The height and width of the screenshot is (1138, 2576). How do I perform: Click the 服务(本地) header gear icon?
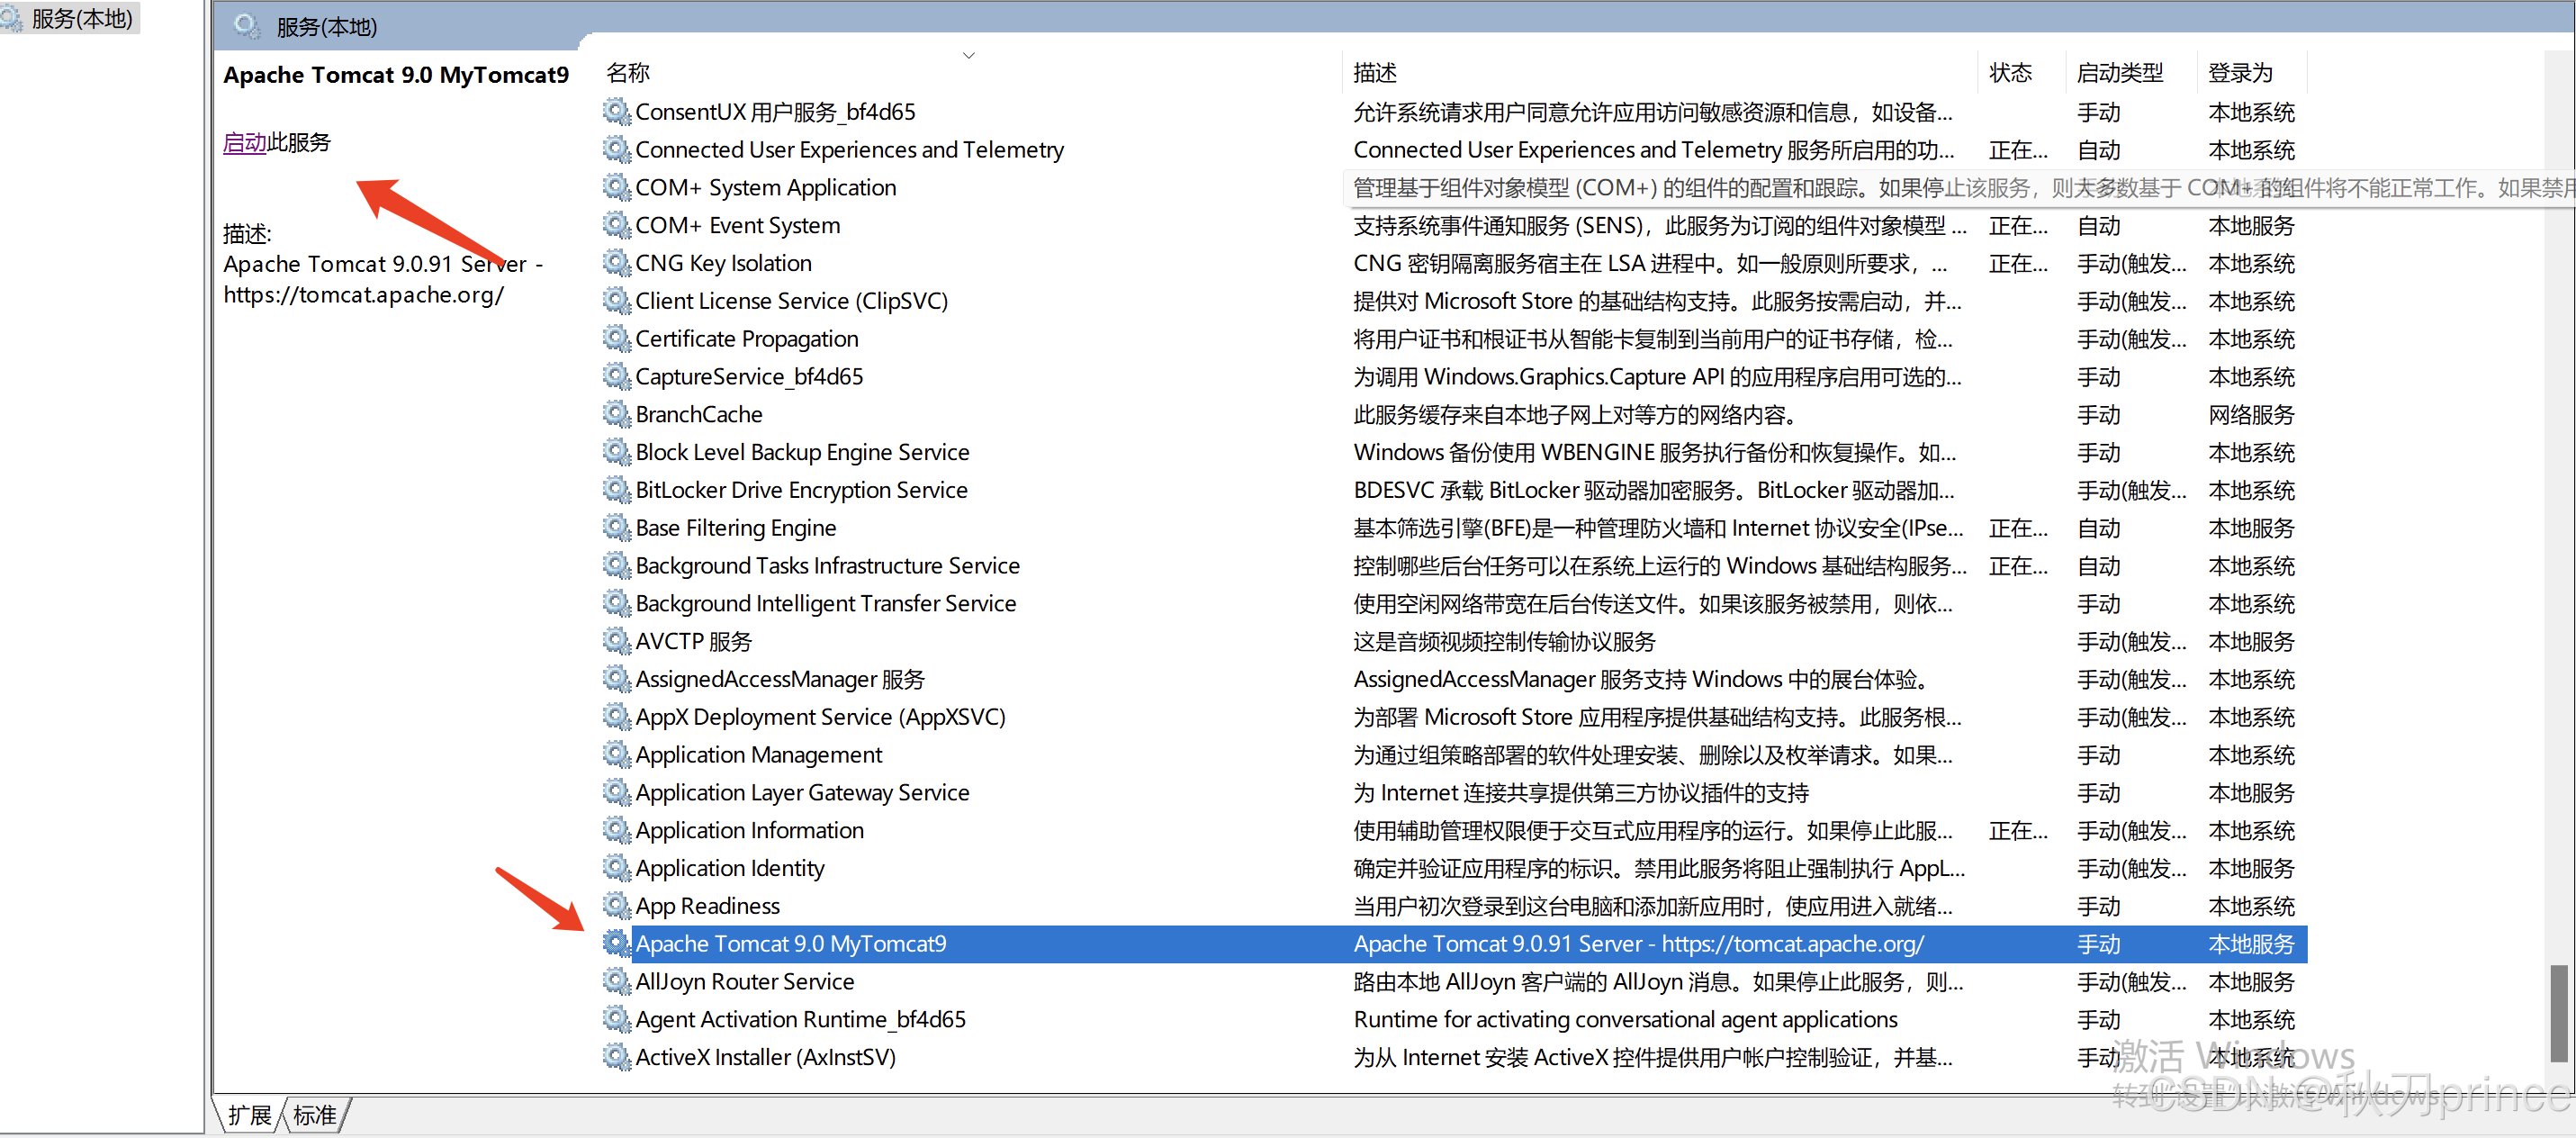tap(246, 26)
